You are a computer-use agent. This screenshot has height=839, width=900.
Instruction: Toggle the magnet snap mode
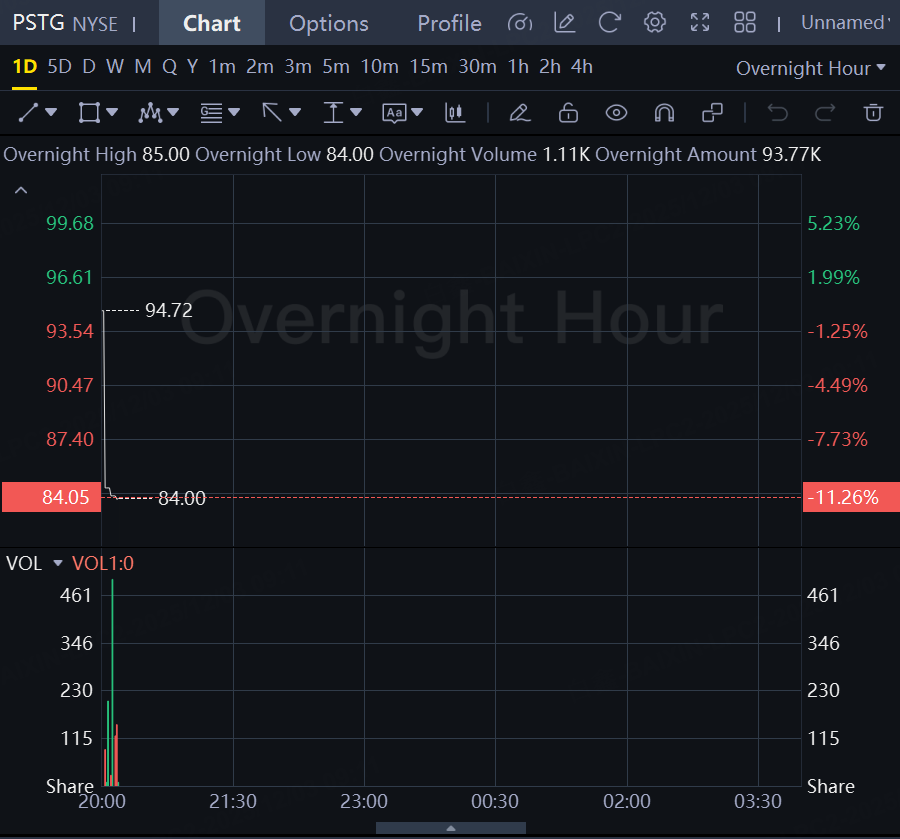pos(664,112)
